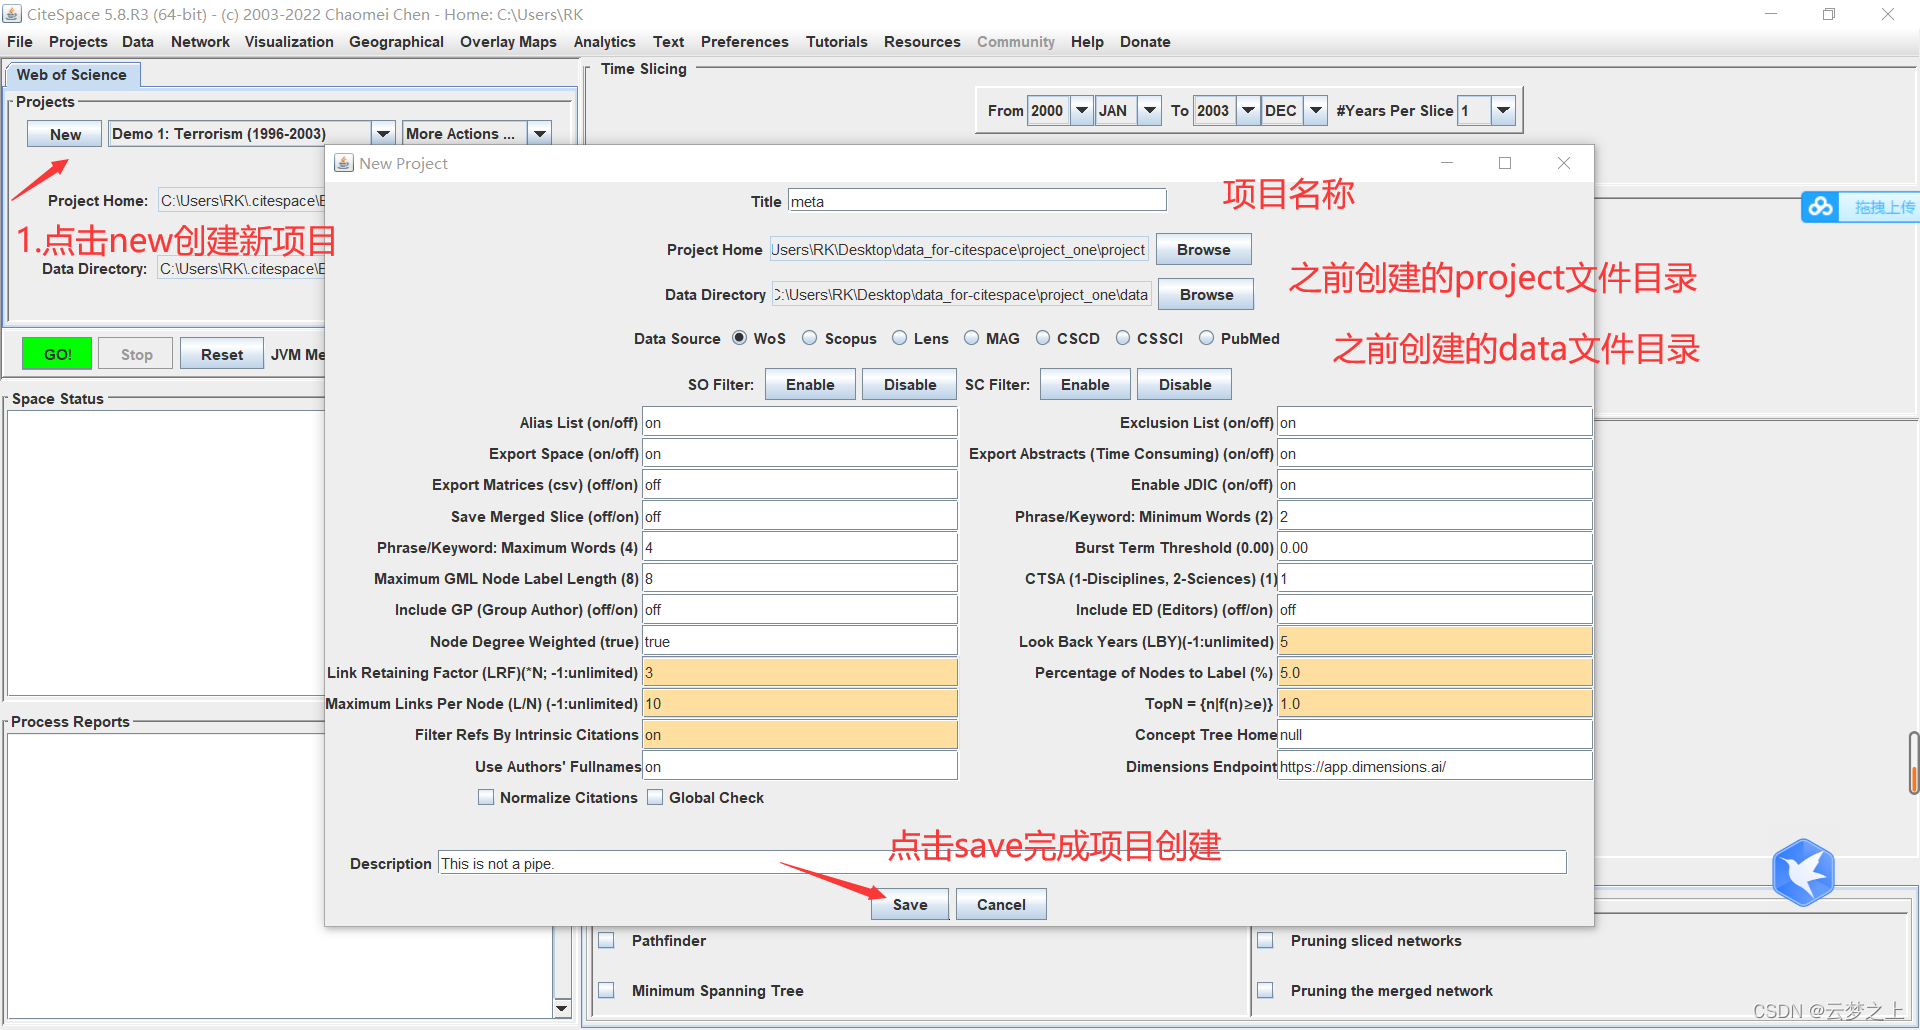Screen dimensions: 1920x1030
Task: Click the Burst Term Threshold field
Action: (x=1434, y=547)
